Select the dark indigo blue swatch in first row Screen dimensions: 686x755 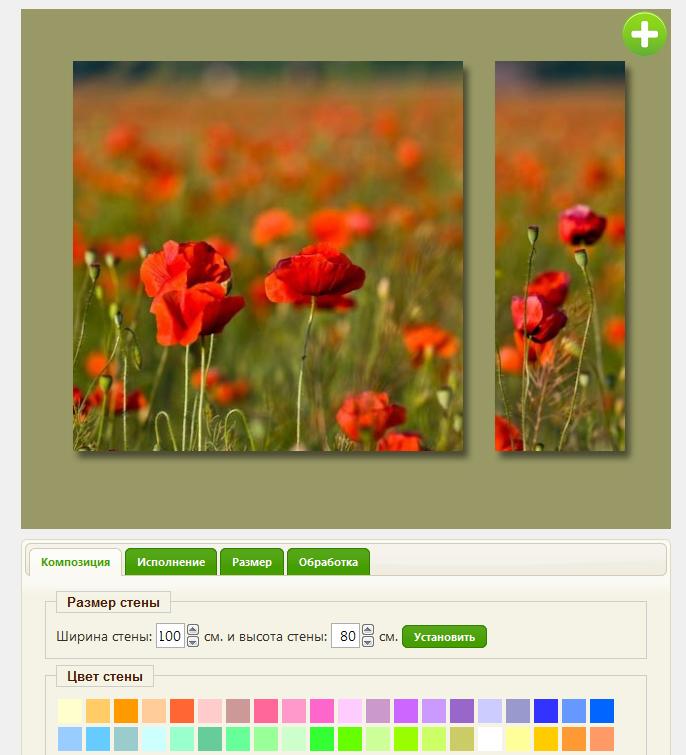pos(546,711)
